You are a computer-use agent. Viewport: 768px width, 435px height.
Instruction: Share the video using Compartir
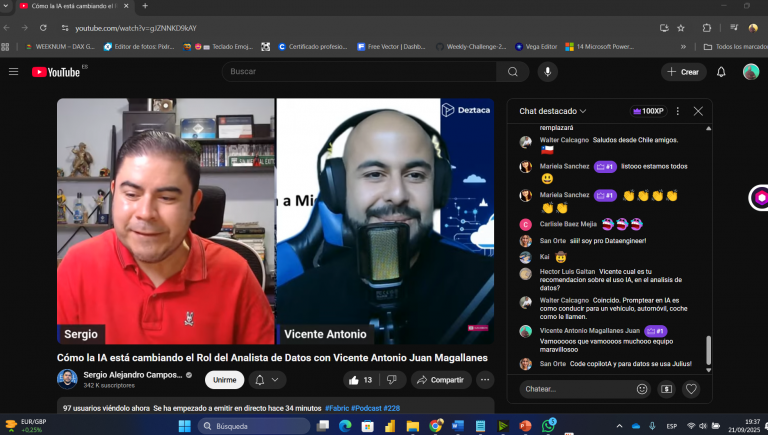pyautogui.click(x=440, y=380)
